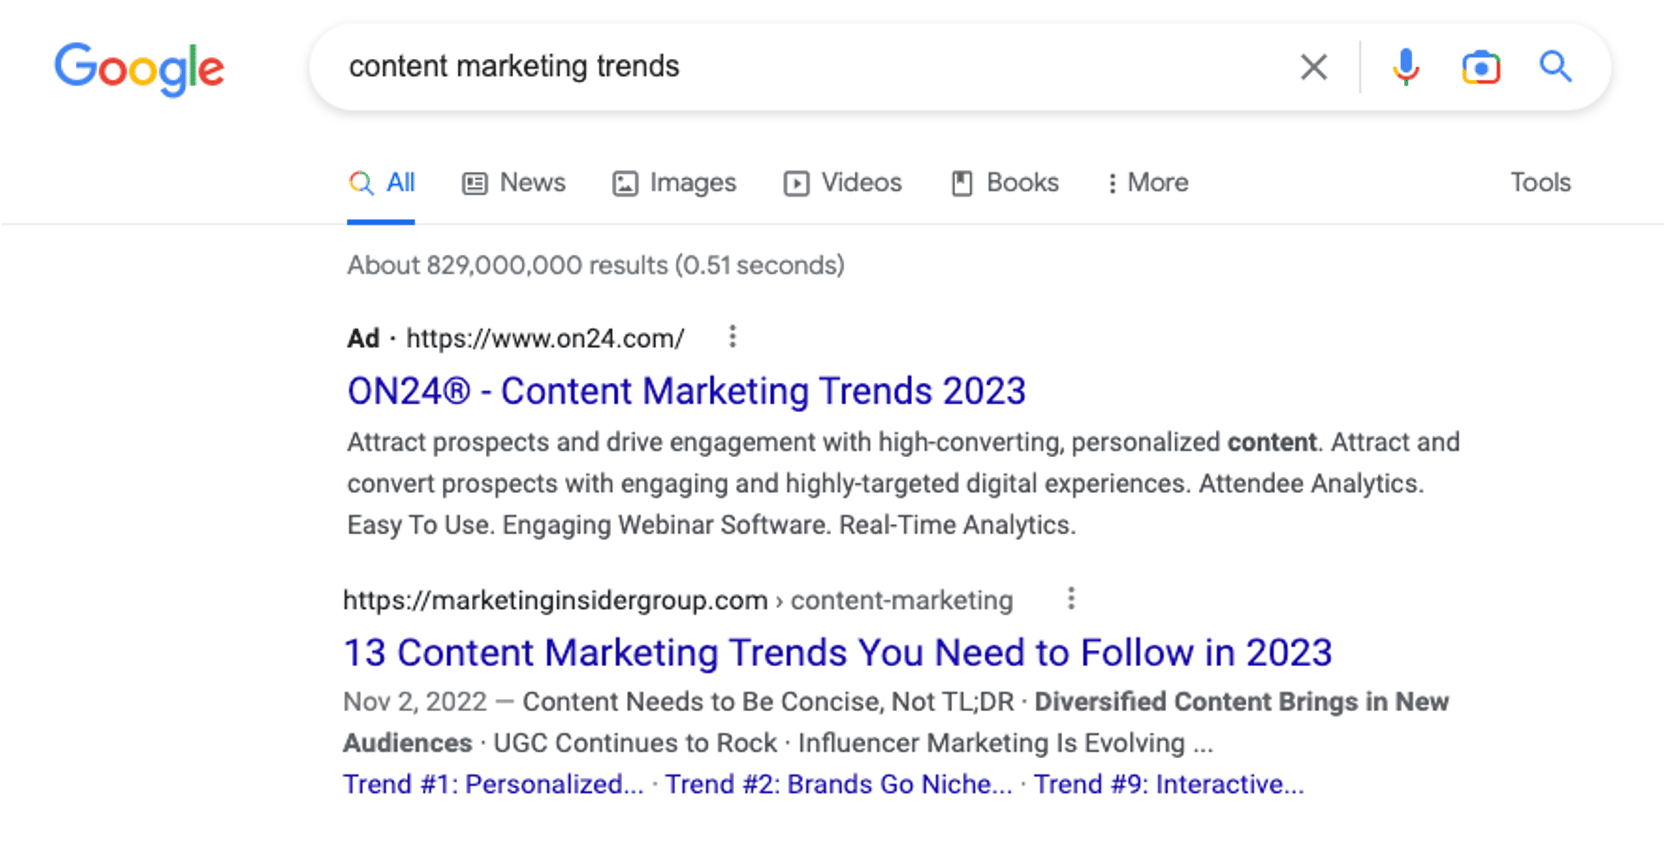Clear the search box with the X icon
The image size is (1664, 860).
1313,67
